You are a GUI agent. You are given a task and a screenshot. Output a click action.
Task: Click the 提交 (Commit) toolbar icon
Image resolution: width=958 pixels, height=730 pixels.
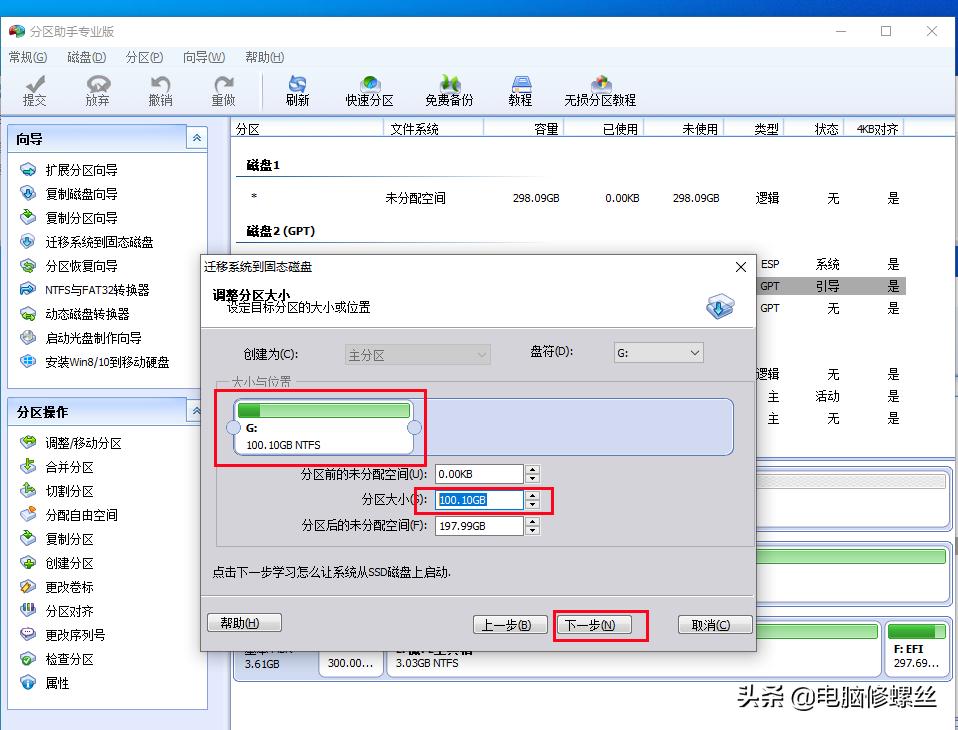(x=35, y=90)
